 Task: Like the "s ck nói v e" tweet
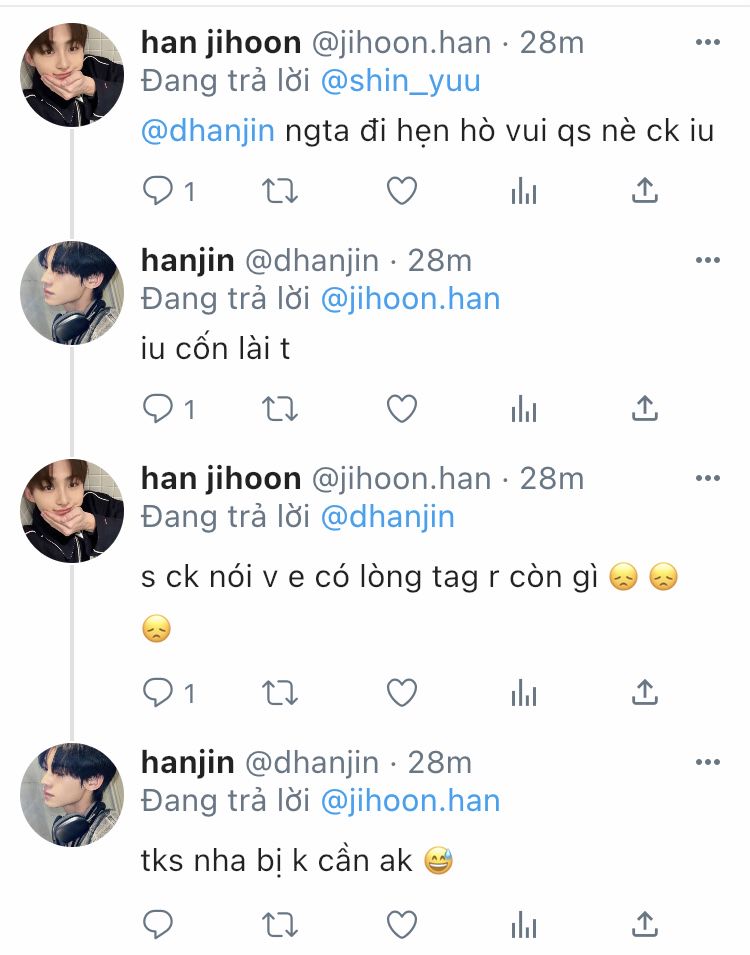tap(402, 693)
